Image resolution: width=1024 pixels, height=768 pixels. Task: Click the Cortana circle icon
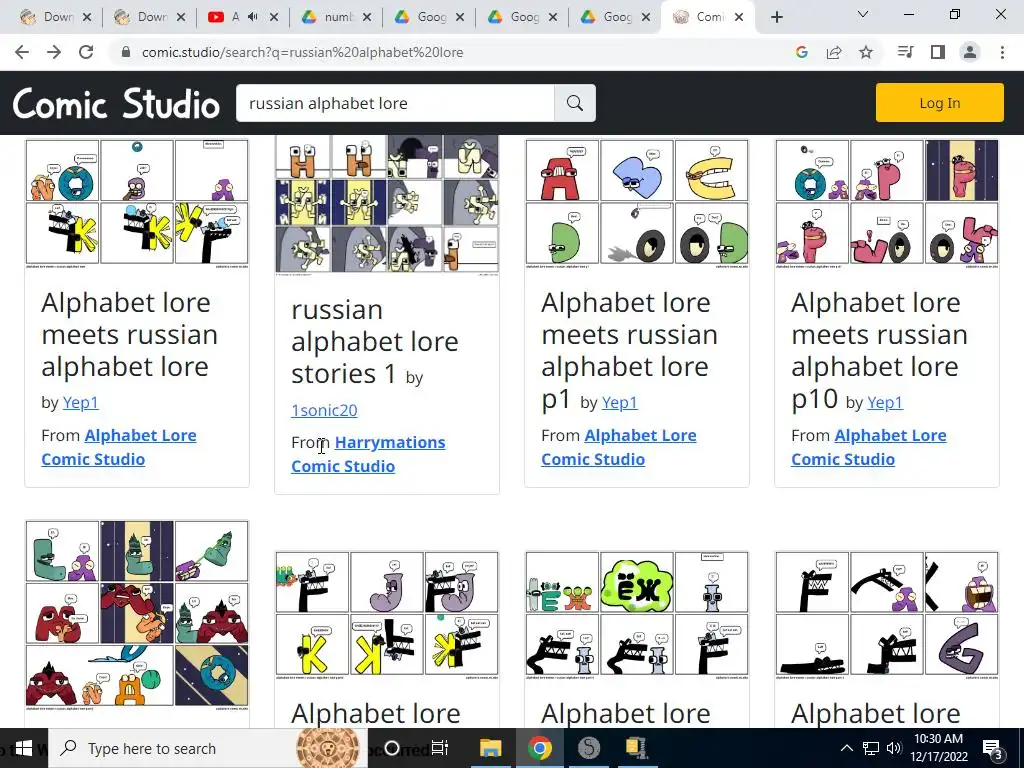coord(392,748)
